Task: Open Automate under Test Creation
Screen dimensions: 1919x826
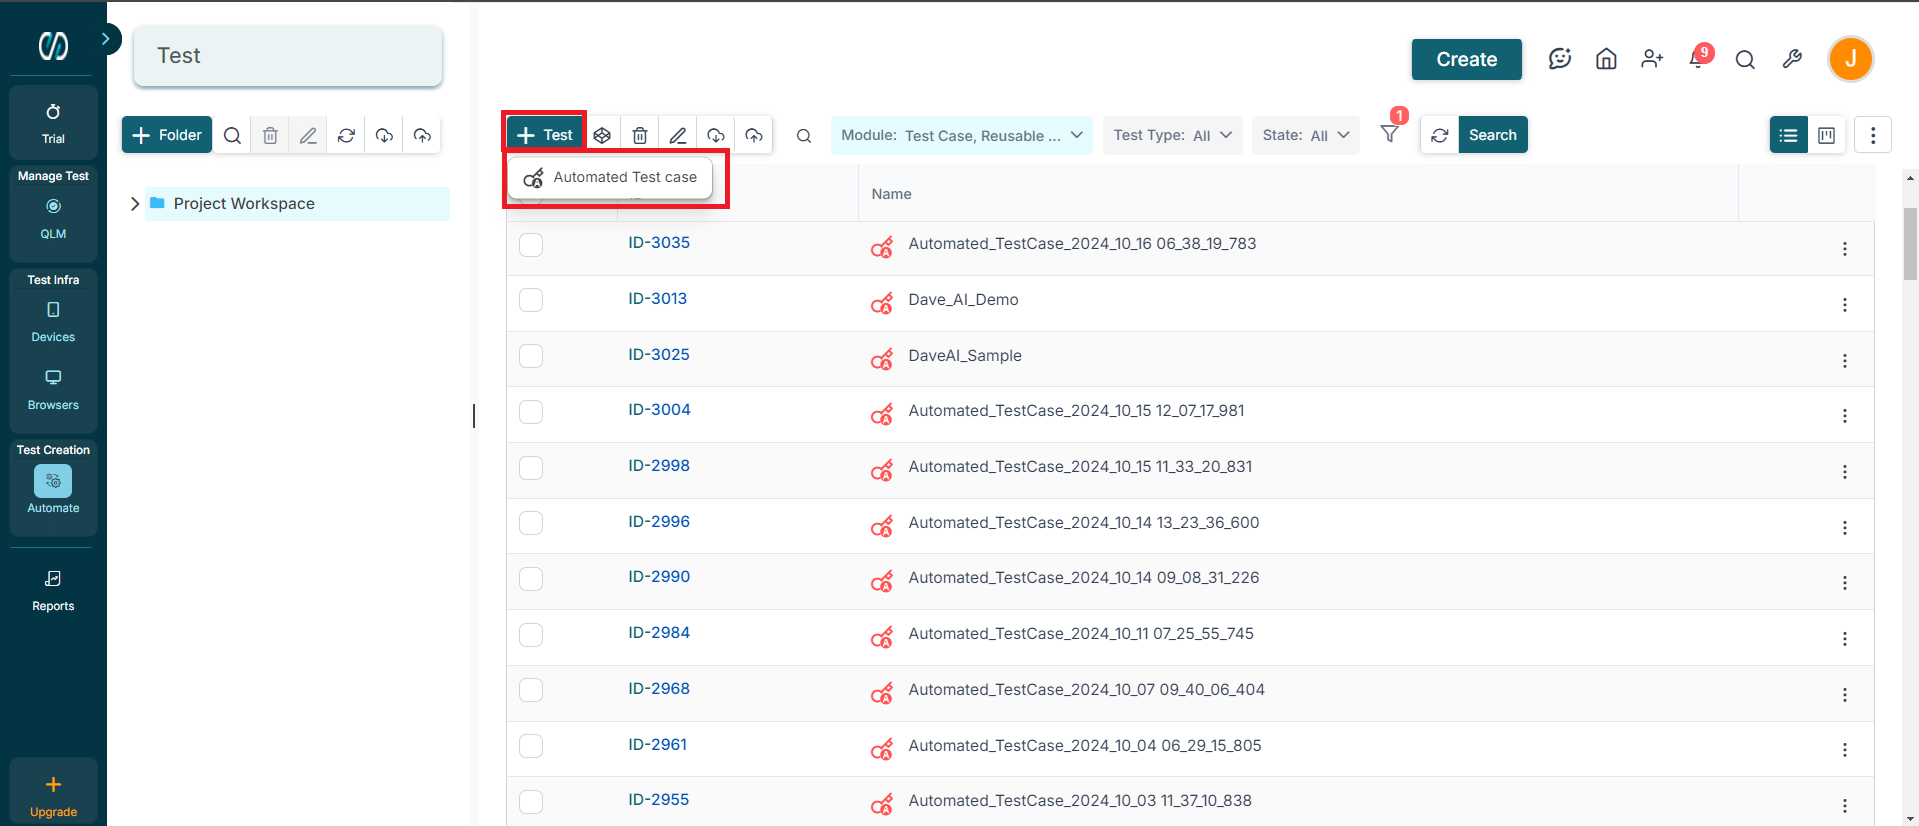Action: (x=53, y=491)
